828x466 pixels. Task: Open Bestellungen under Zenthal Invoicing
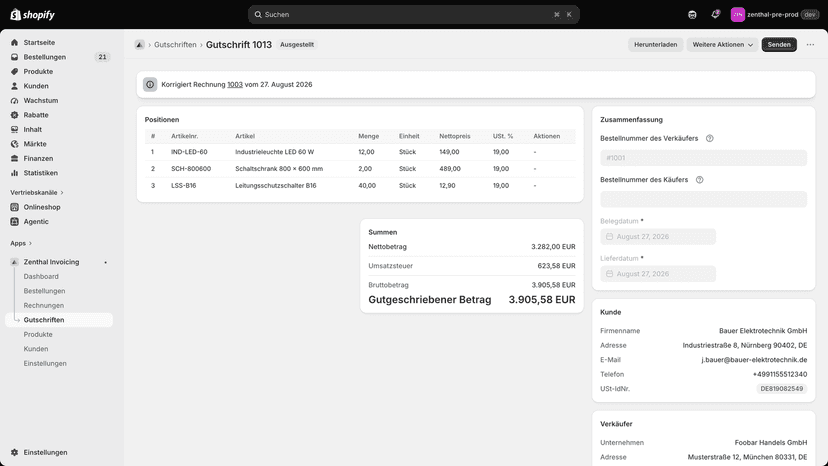tap(44, 291)
